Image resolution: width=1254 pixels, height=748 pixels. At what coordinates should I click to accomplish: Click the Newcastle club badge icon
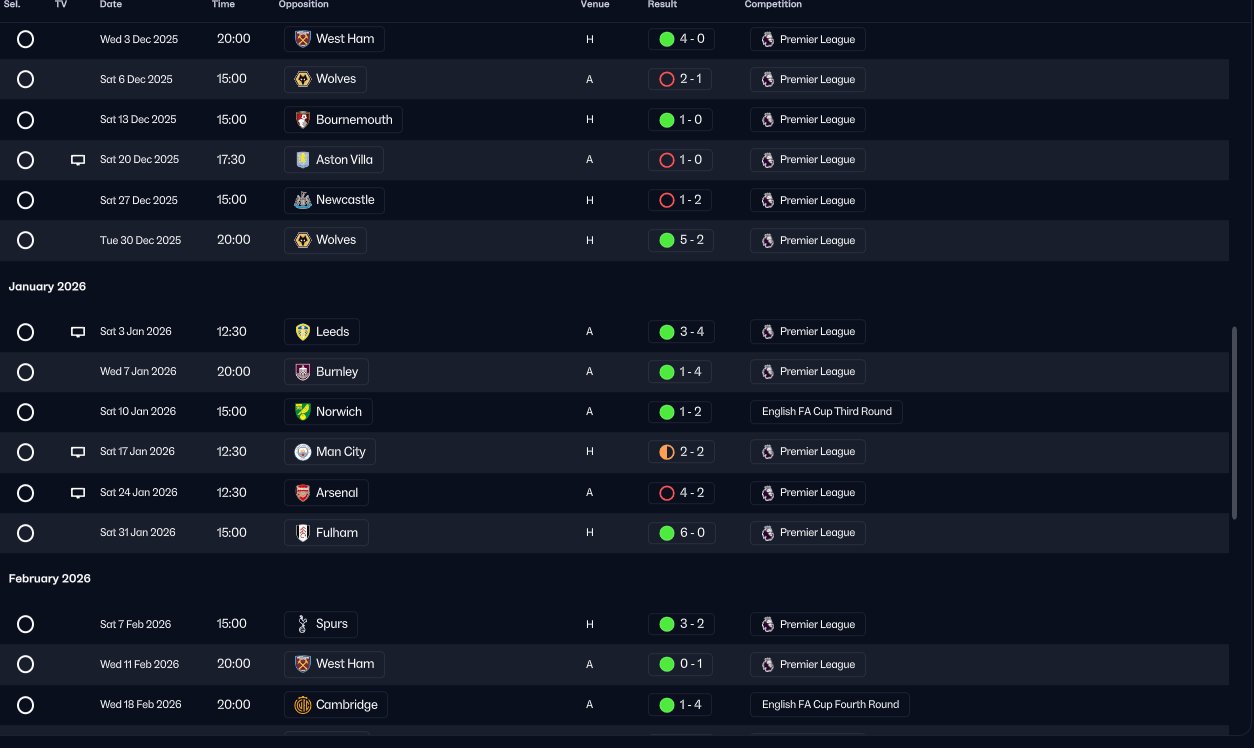click(x=302, y=200)
